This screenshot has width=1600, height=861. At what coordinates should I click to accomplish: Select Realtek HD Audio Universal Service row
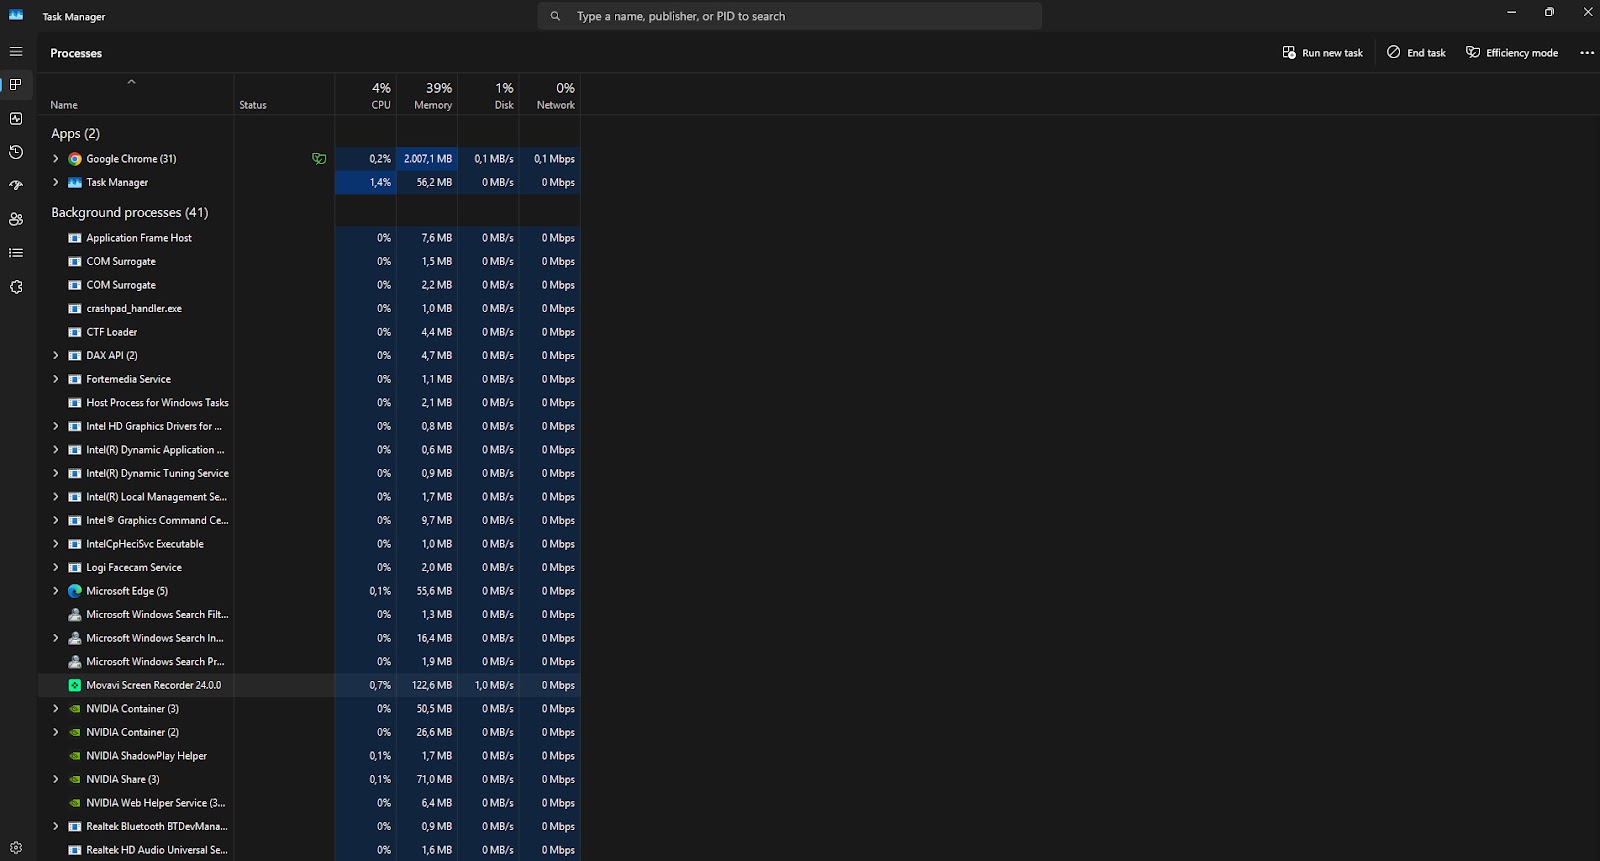pyautogui.click(x=309, y=850)
